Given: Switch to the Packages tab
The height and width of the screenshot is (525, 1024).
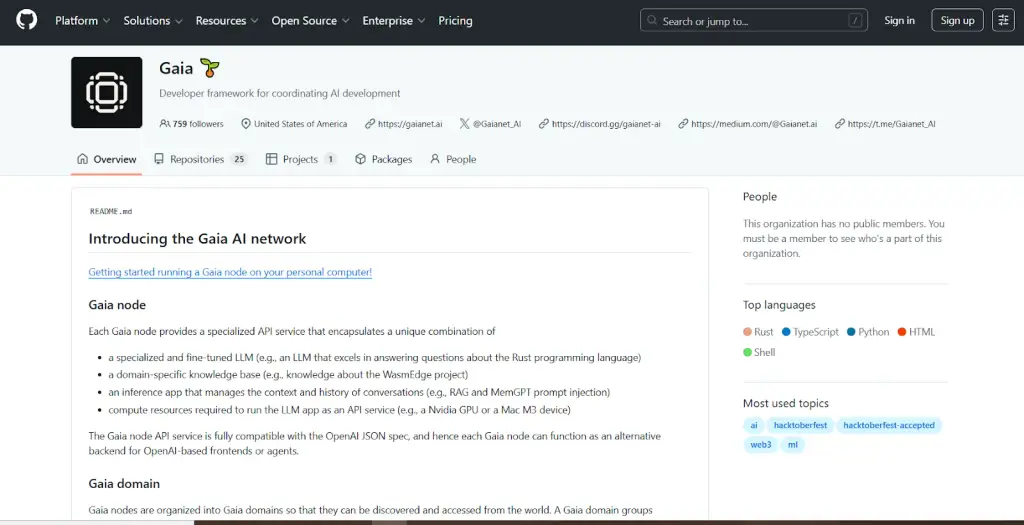Looking at the screenshot, I should pos(384,159).
